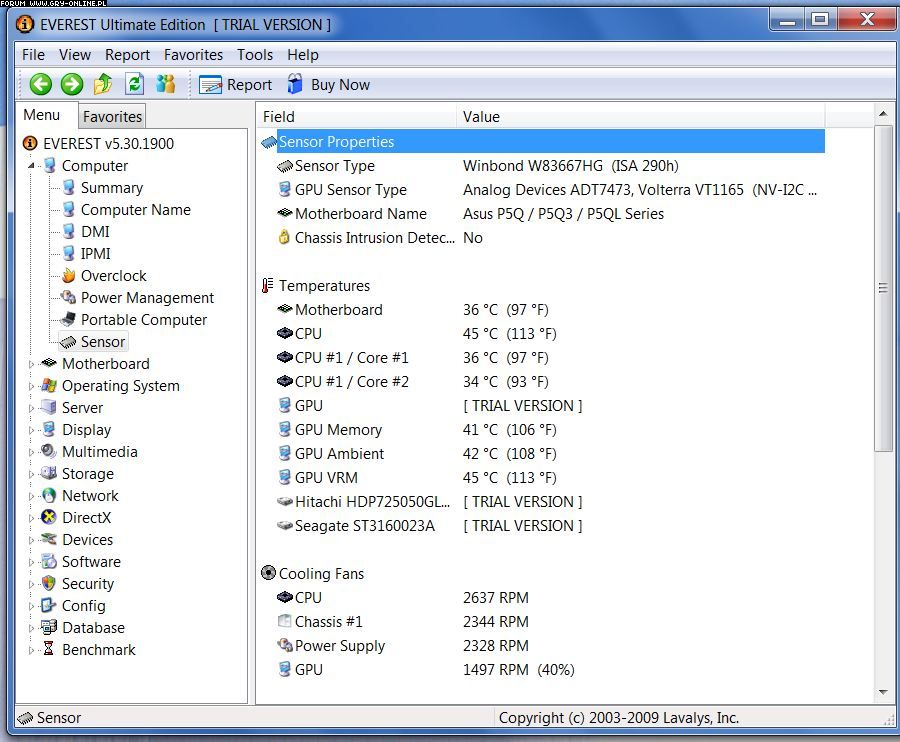Viewport: 900px width, 742px height.
Task: Select the GPU Sensor Type row
Action: coord(542,190)
